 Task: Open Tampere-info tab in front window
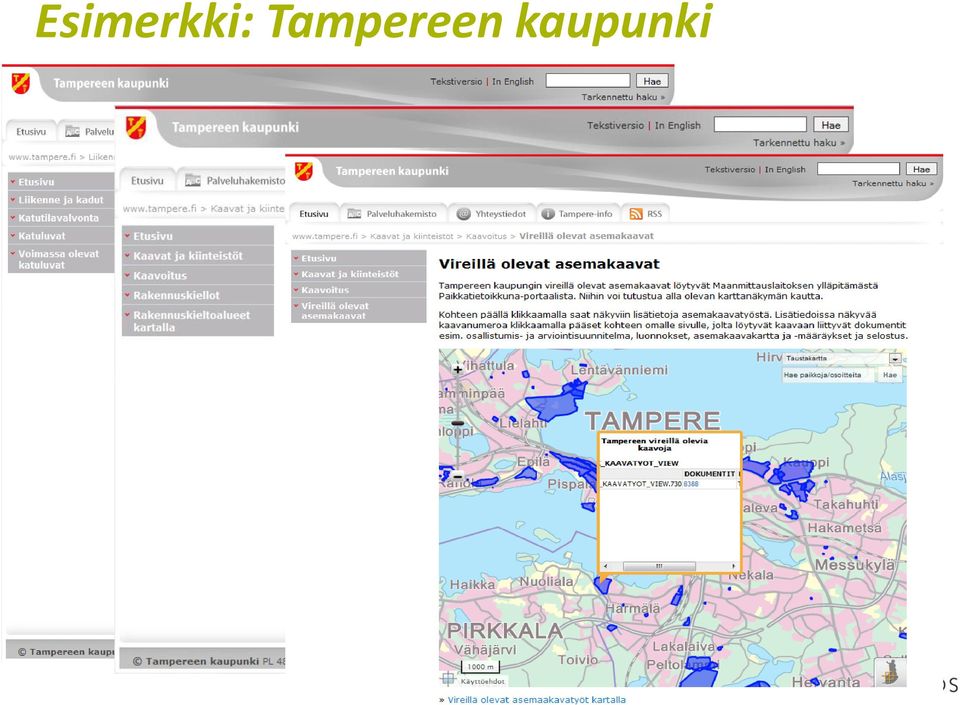point(578,214)
